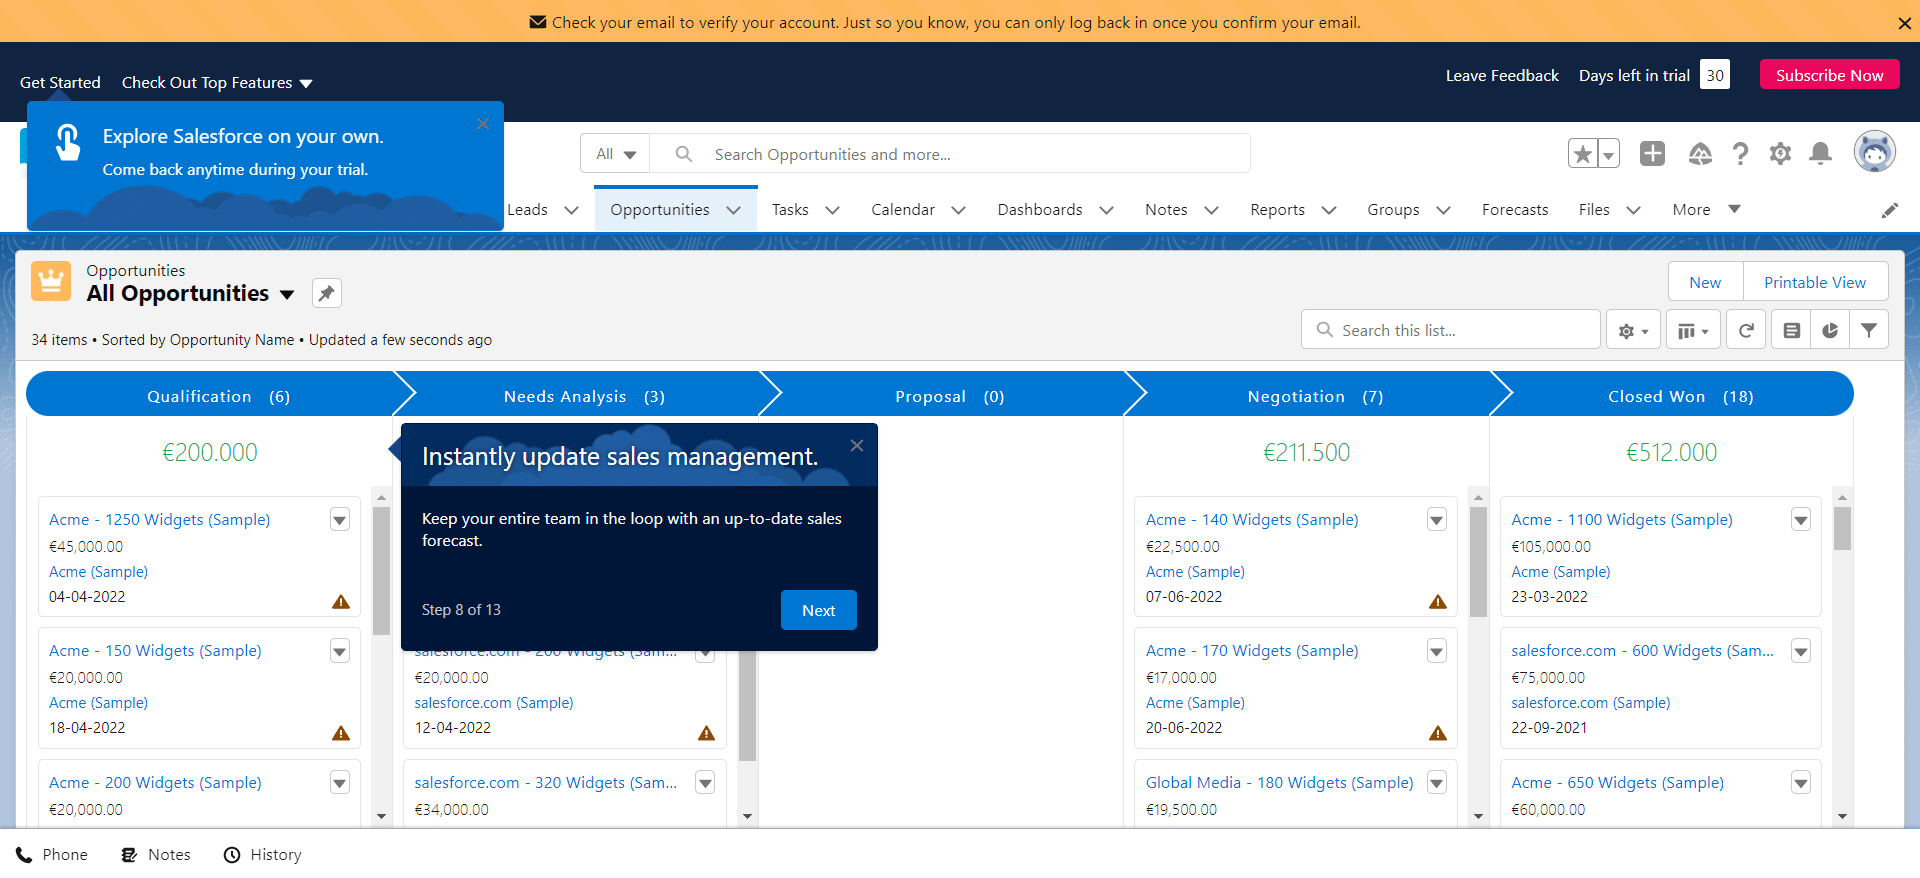Open Printable View
The height and width of the screenshot is (878, 1920).
[1815, 282]
